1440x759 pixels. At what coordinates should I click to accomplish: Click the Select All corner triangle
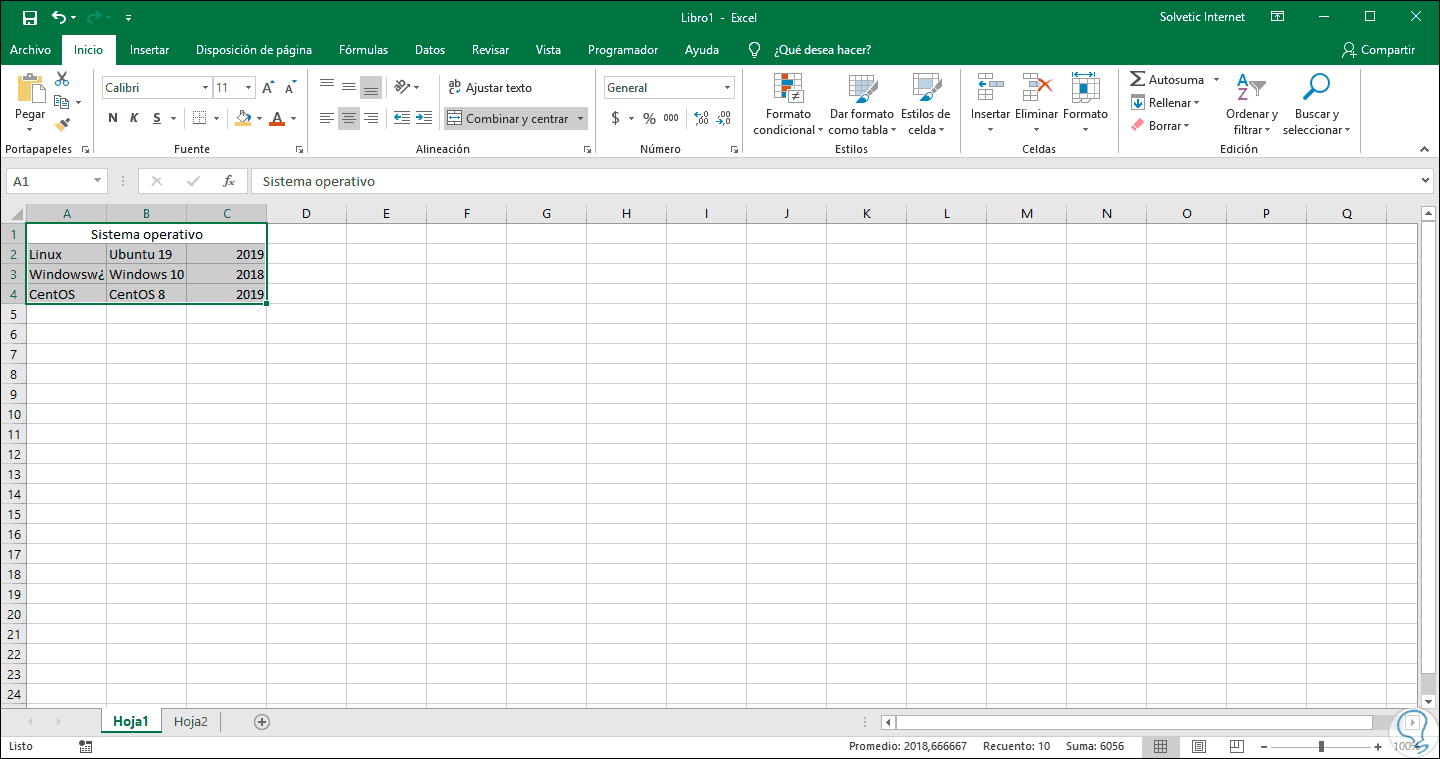pyautogui.click(x=14, y=213)
